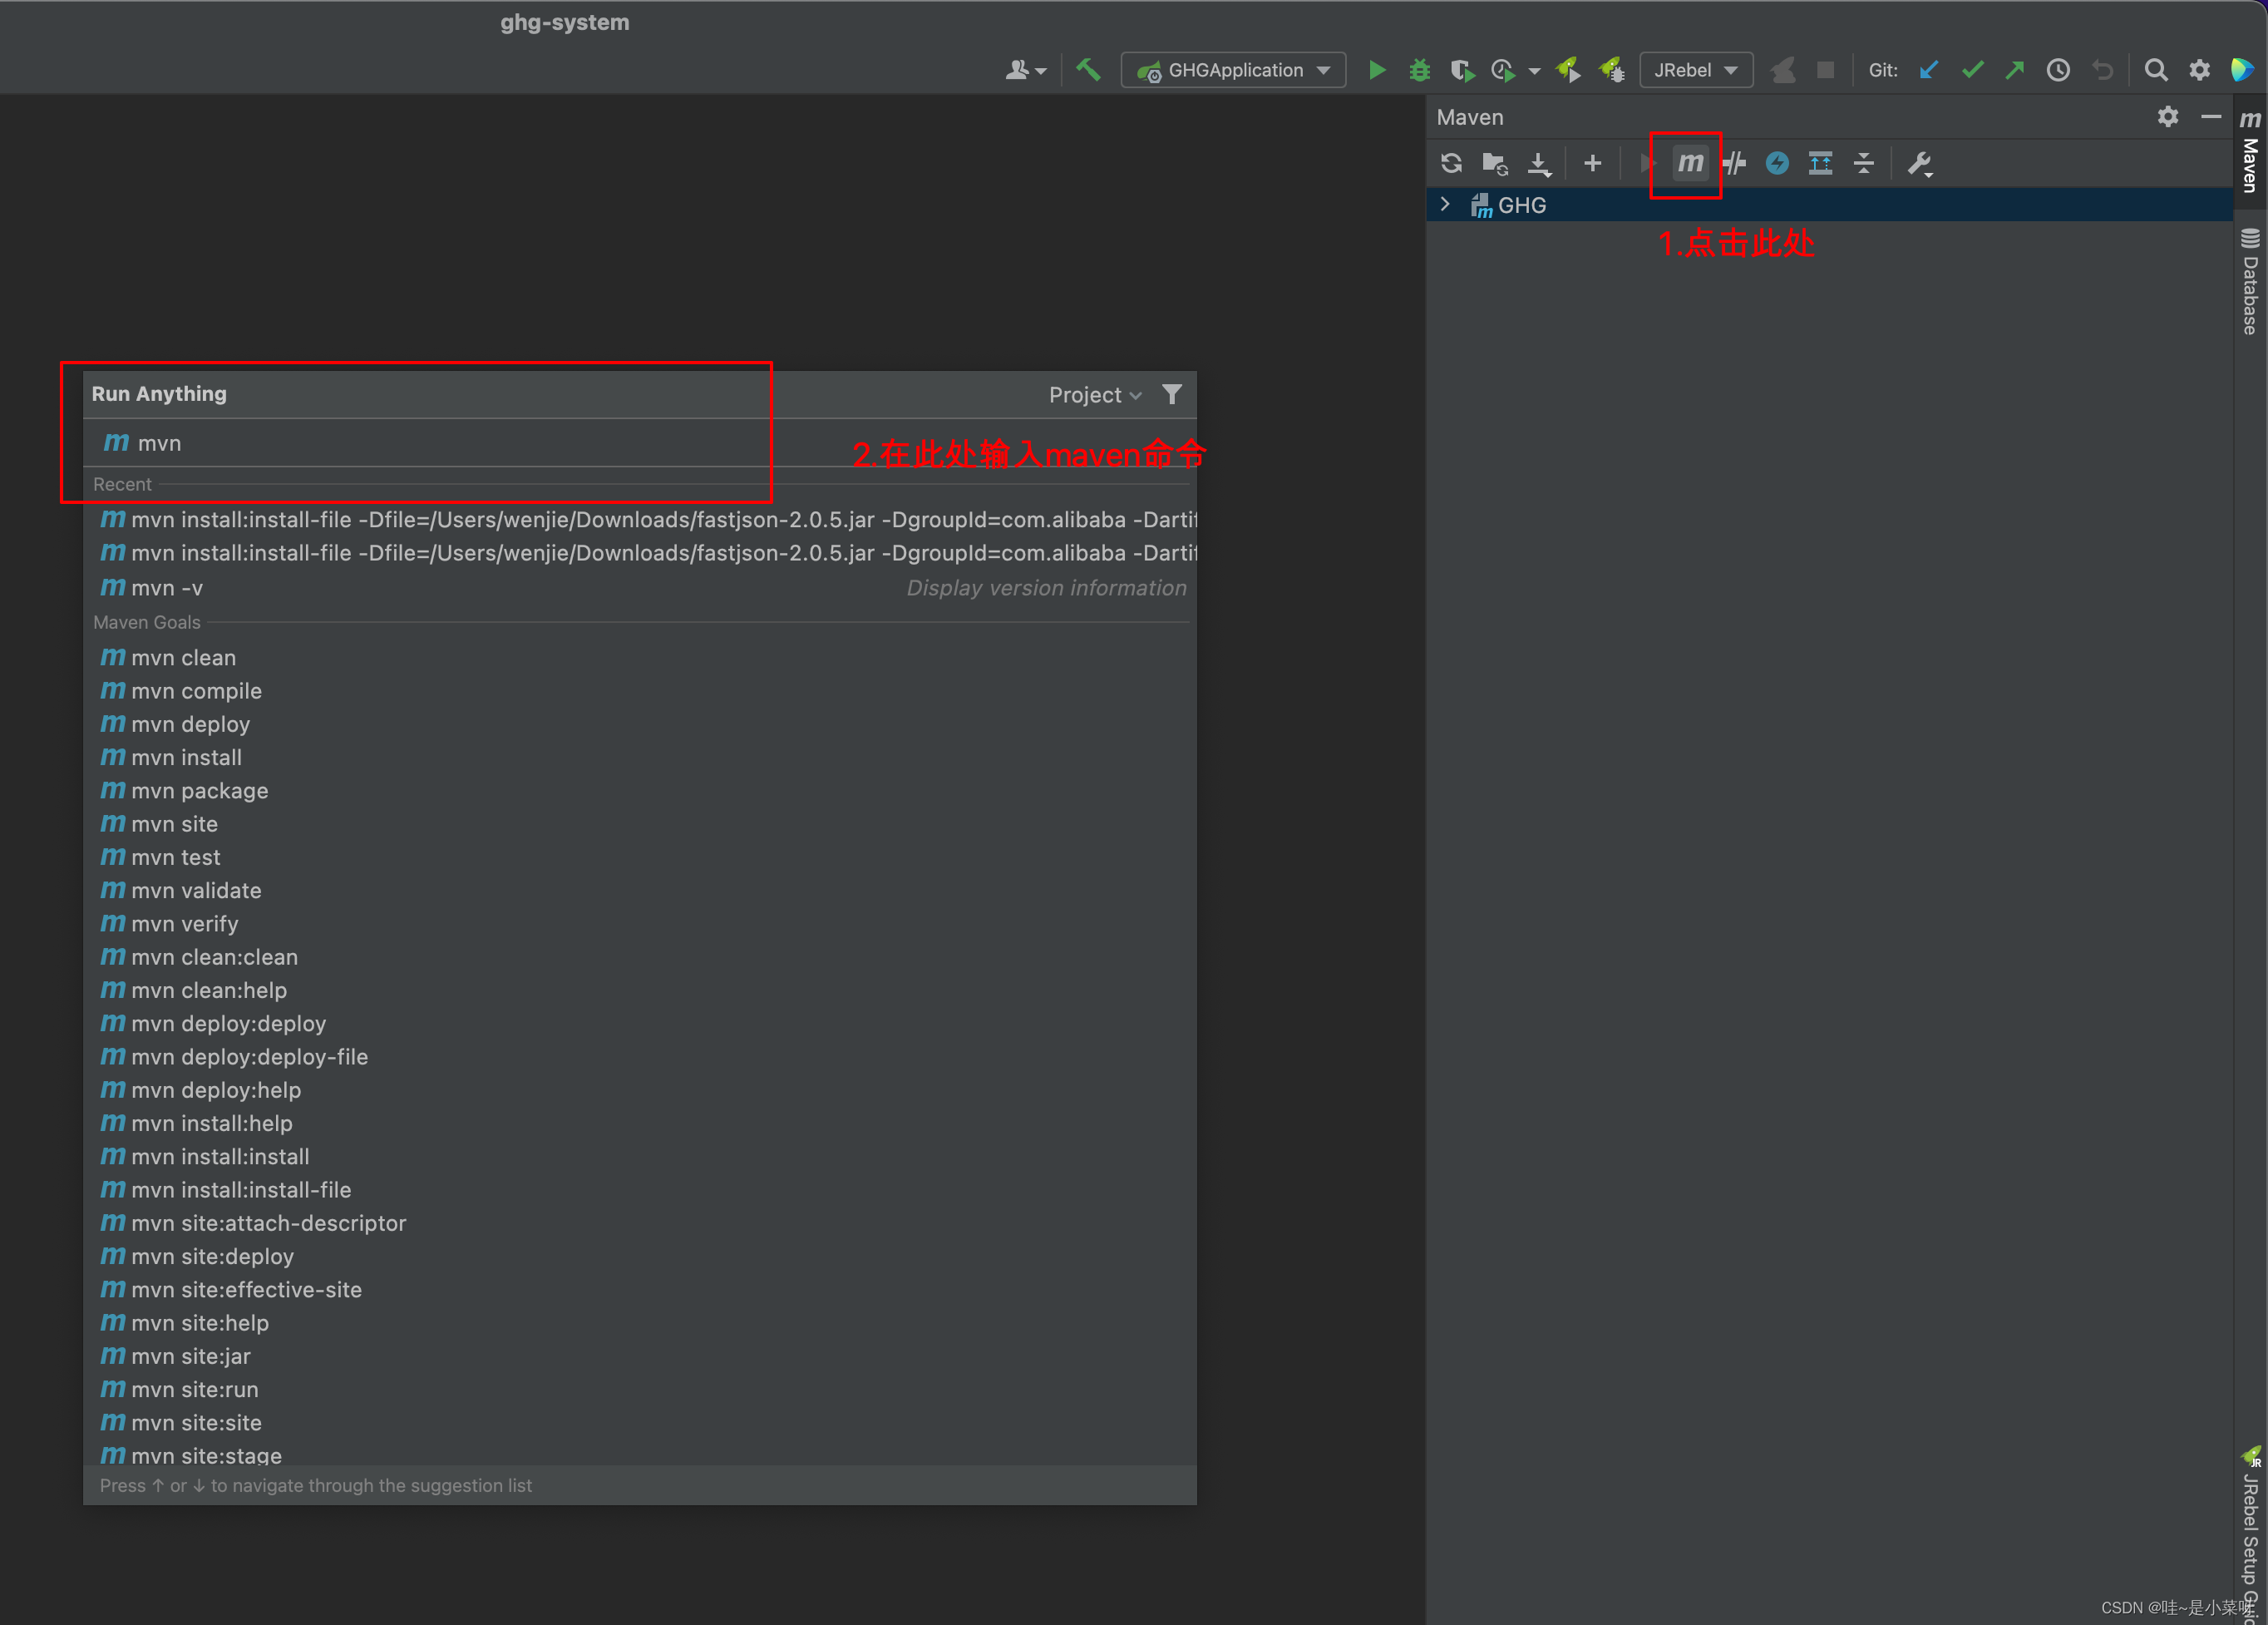2268x1625 pixels.
Task: Open the JRebel dropdown
Action: point(1696,70)
